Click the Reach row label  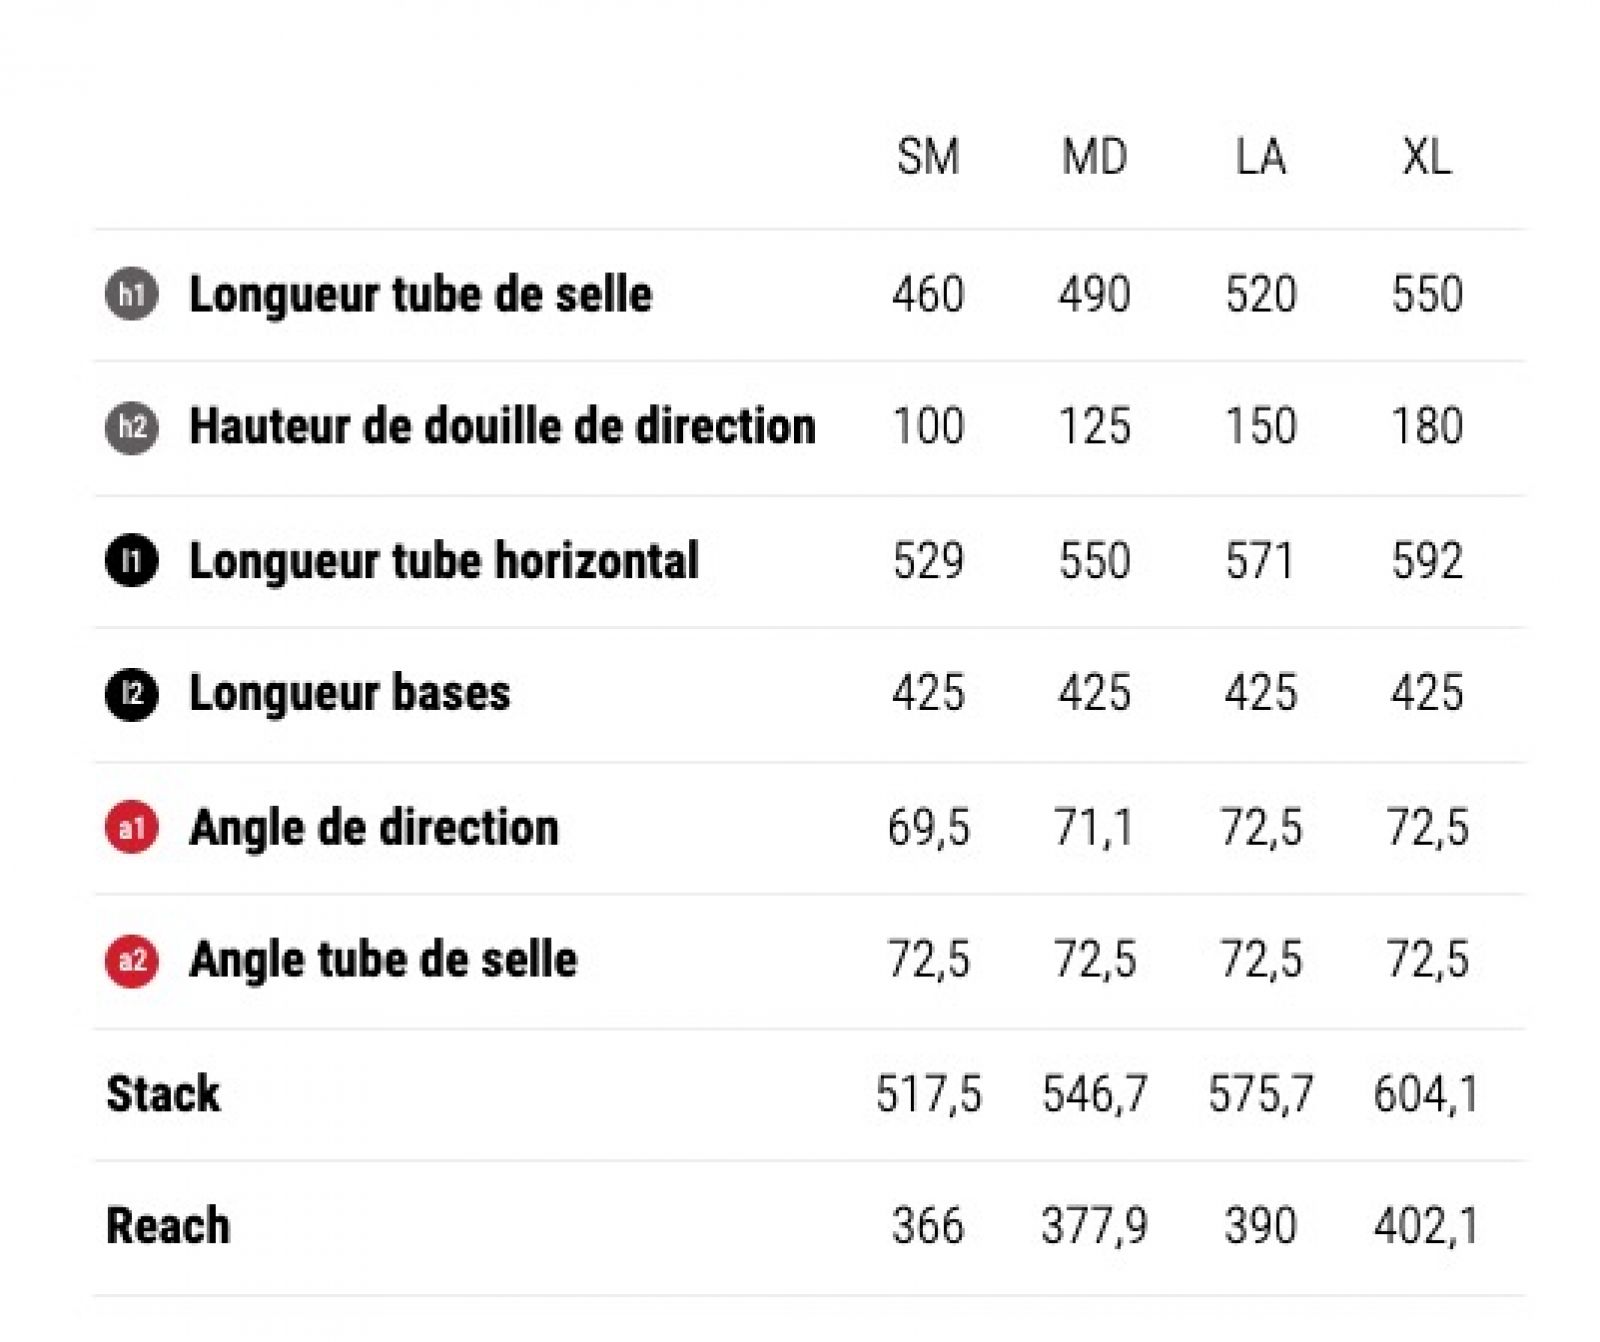(168, 1226)
